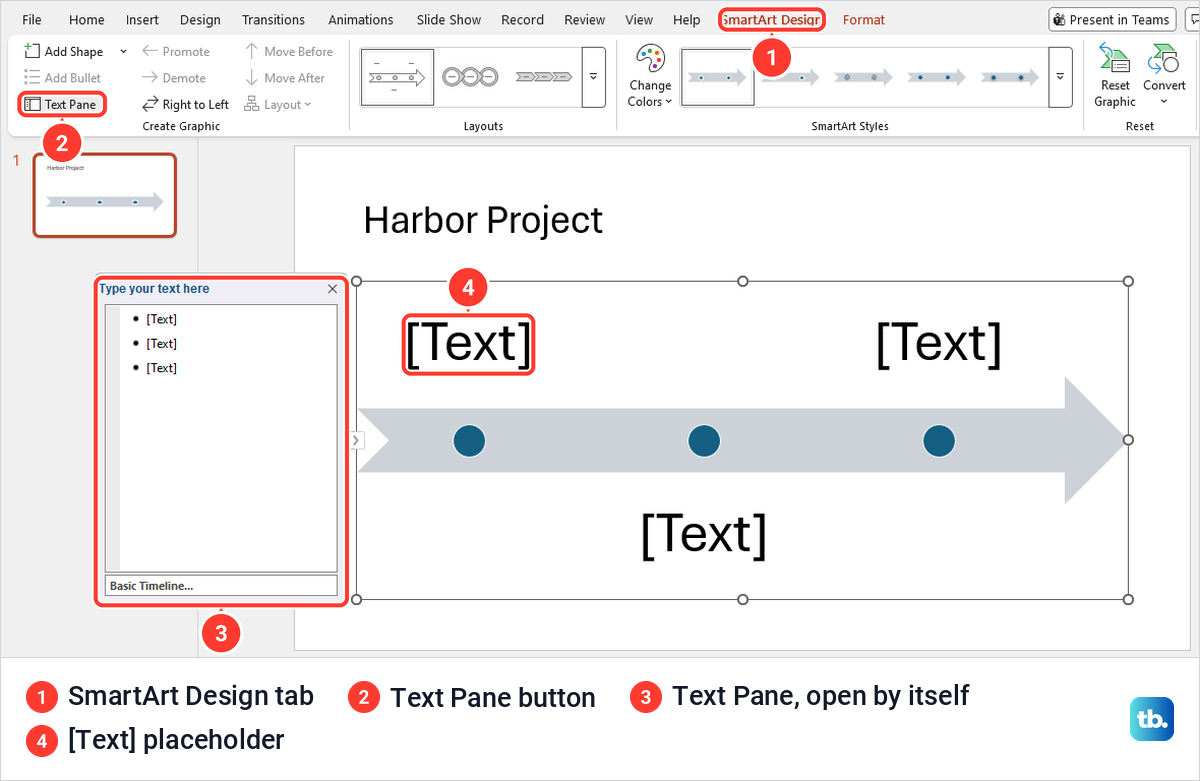The image size is (1200, 781).
Task: Click the third timeline circle marker
Action: pos(938,440)
